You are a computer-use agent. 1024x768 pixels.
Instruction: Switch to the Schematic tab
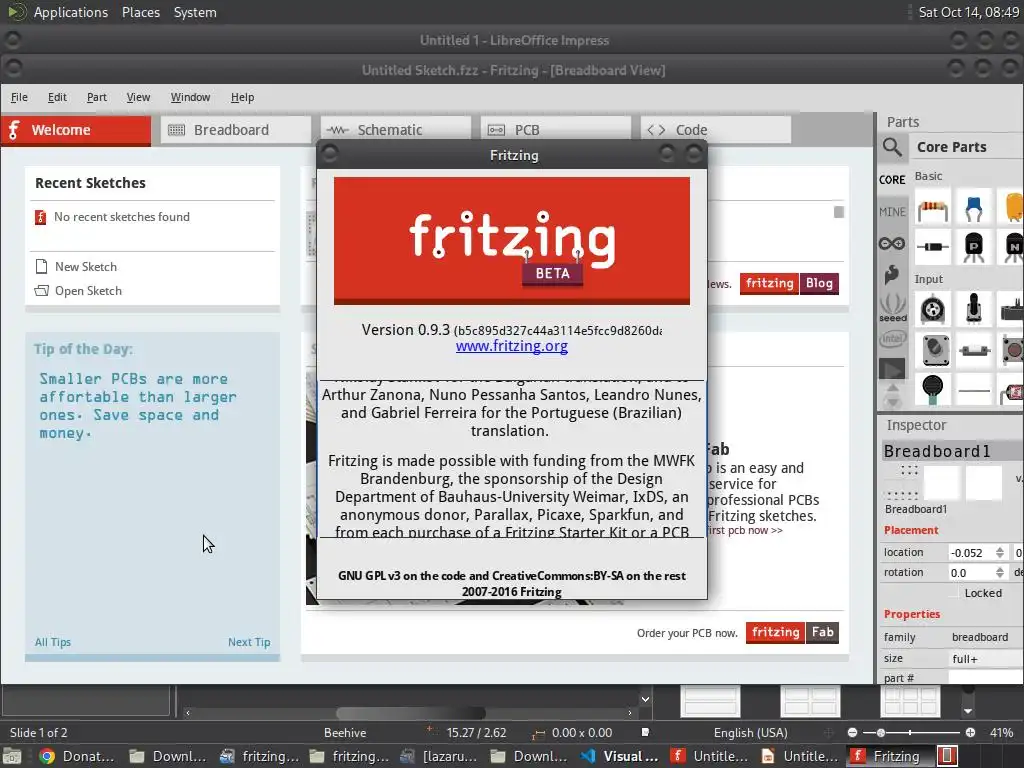(396, 130)
